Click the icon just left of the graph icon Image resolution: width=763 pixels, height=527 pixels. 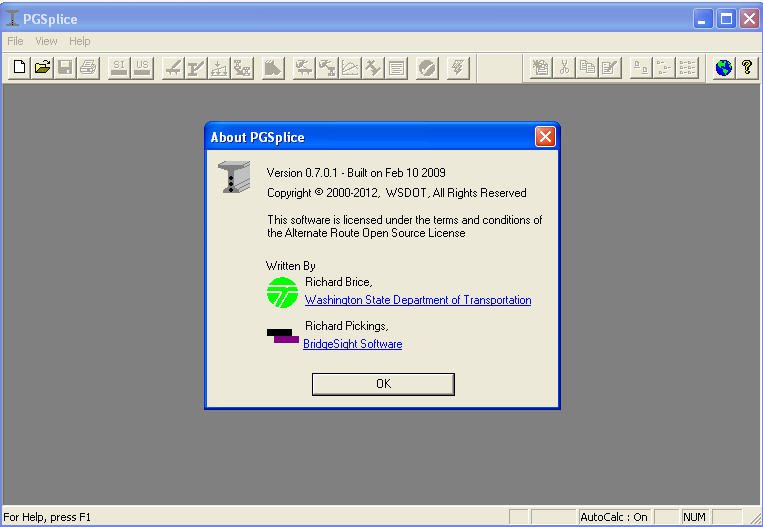pyautogui.click(x=327, y=67)
